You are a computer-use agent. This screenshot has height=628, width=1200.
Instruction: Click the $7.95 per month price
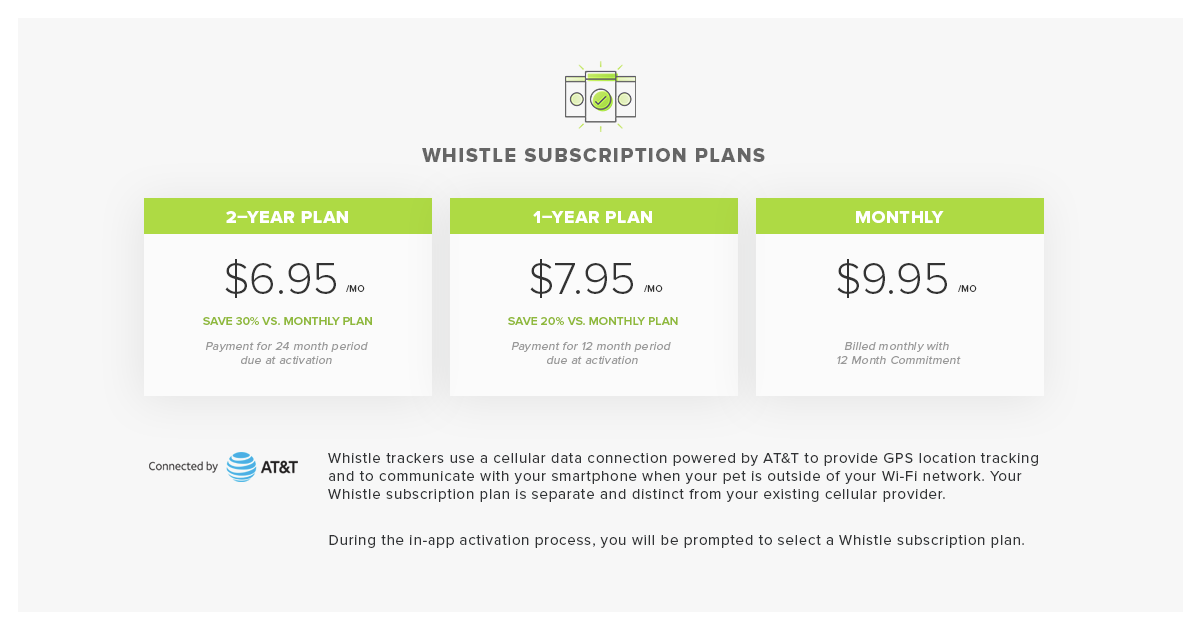[x=582, y=279]
